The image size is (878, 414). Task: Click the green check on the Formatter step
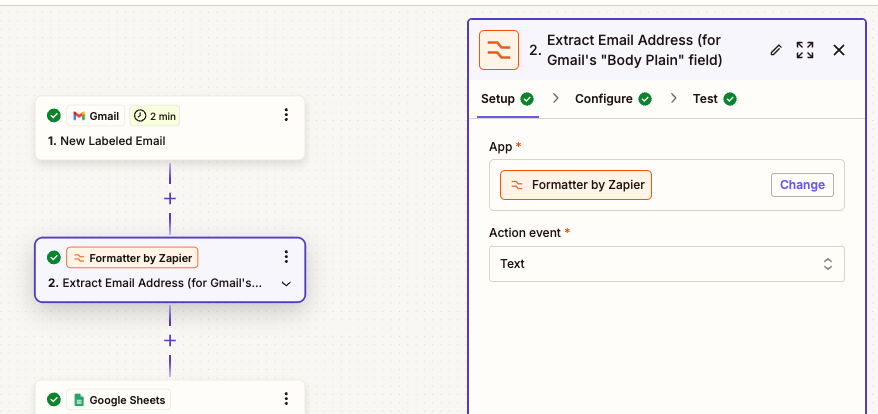pos(54,258)
